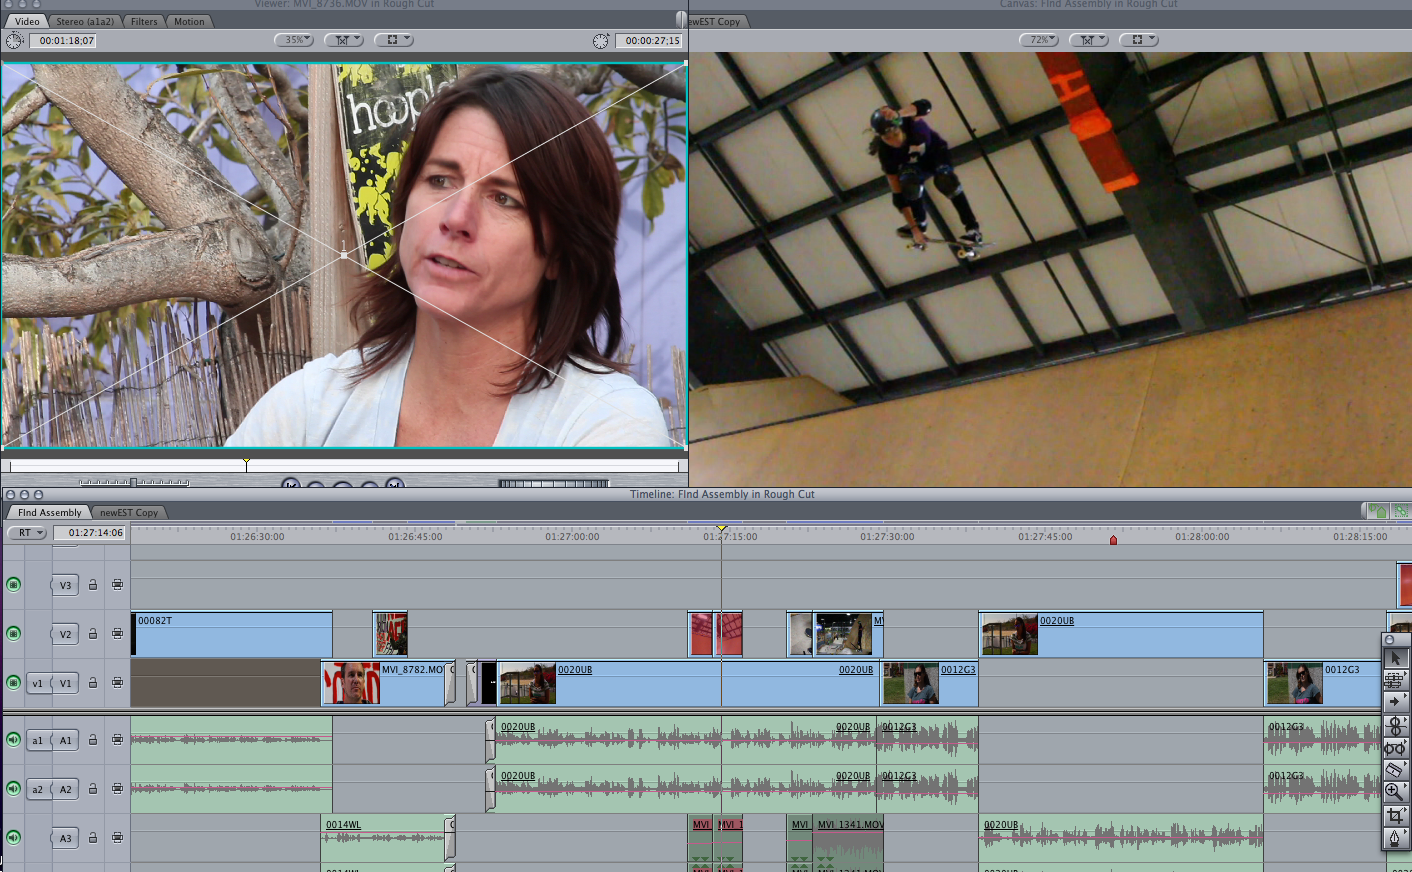Switch to newEST Copy timeline tab
1412x872 pixels.
point(129,513)
